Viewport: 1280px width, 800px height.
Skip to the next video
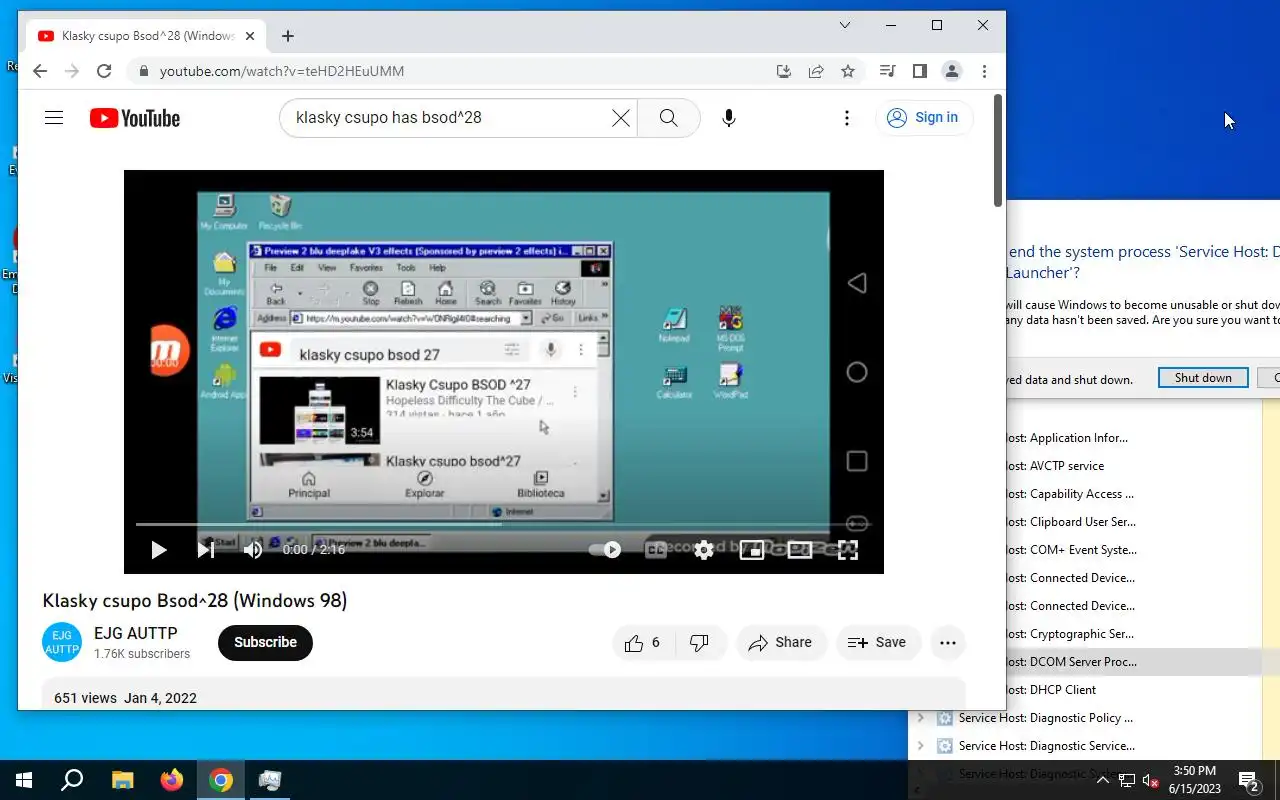205,549
